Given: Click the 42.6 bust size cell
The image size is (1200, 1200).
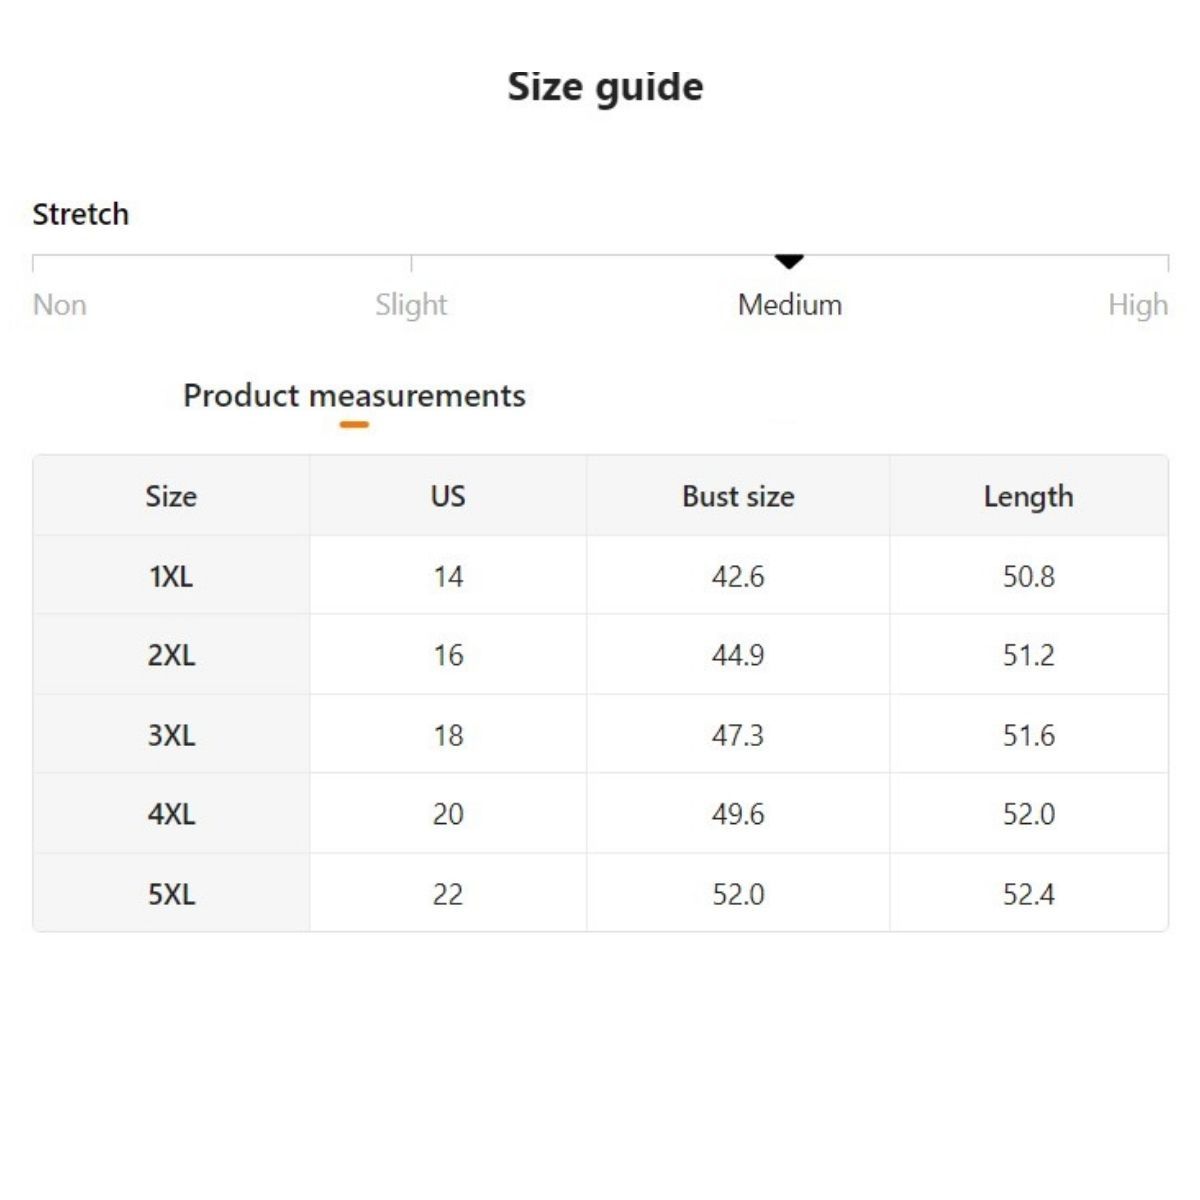Looking at the screenshot, I should click(x=738, y=576).
